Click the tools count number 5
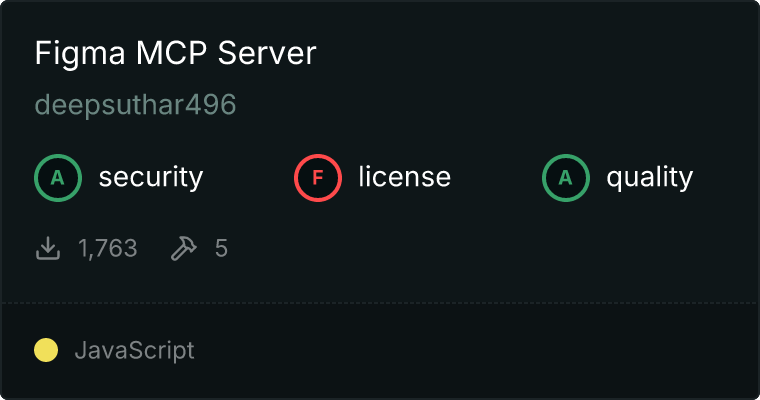This screenshot has width=760, height=400. click(x=221, y=248)
